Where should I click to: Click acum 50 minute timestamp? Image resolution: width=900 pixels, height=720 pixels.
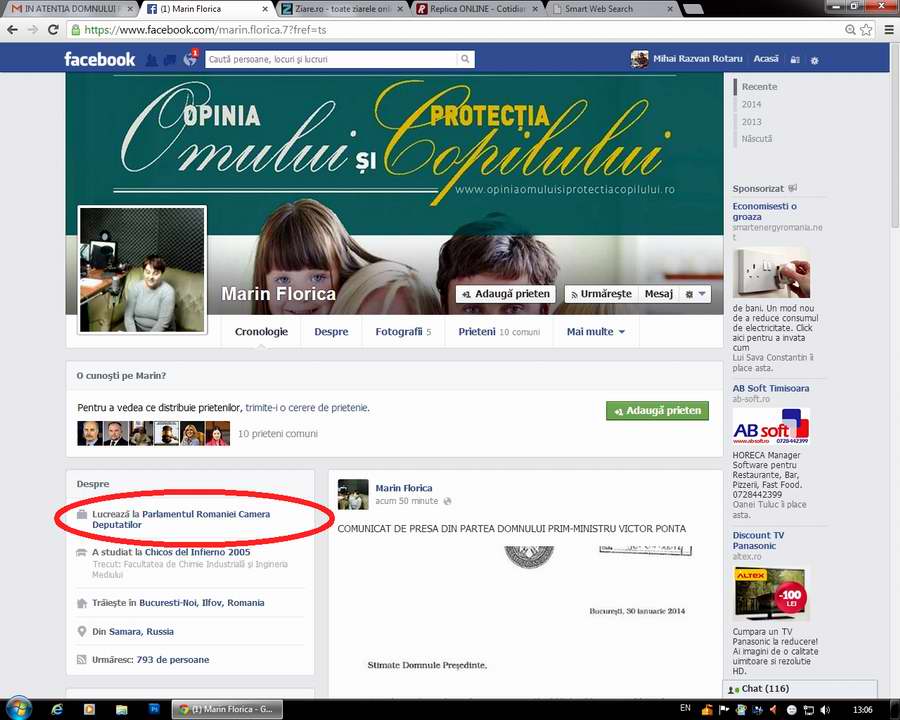pos(406,501)
